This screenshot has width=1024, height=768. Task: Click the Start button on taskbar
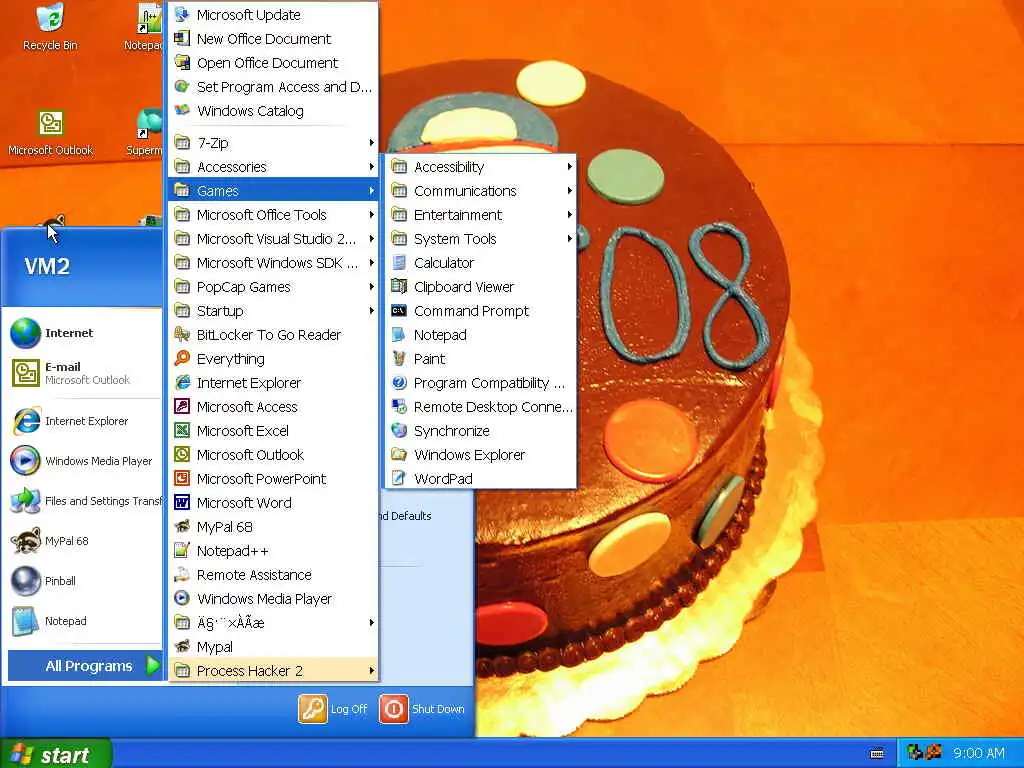(56, 754)
